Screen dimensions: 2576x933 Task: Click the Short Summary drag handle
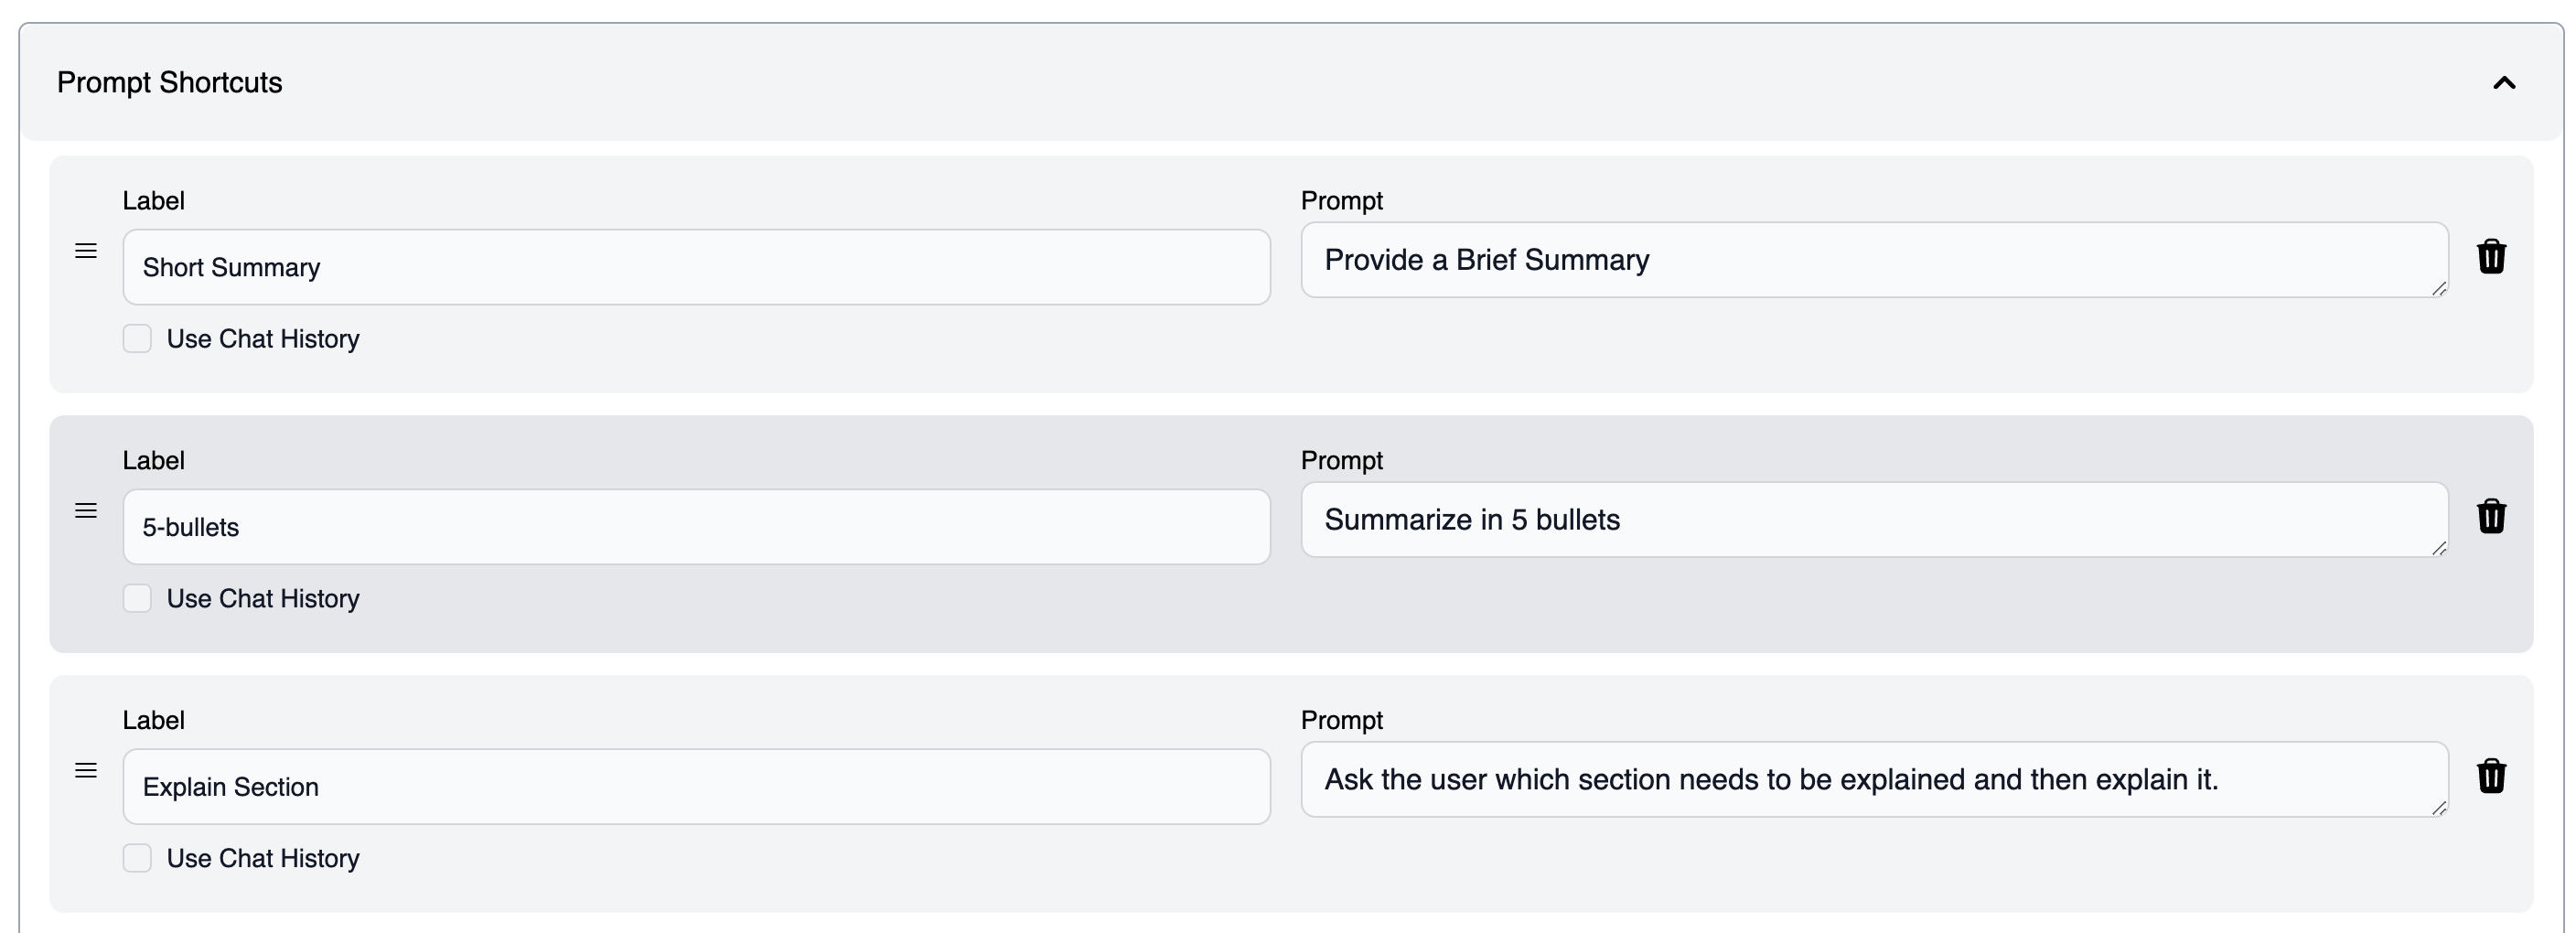point(86,251)
